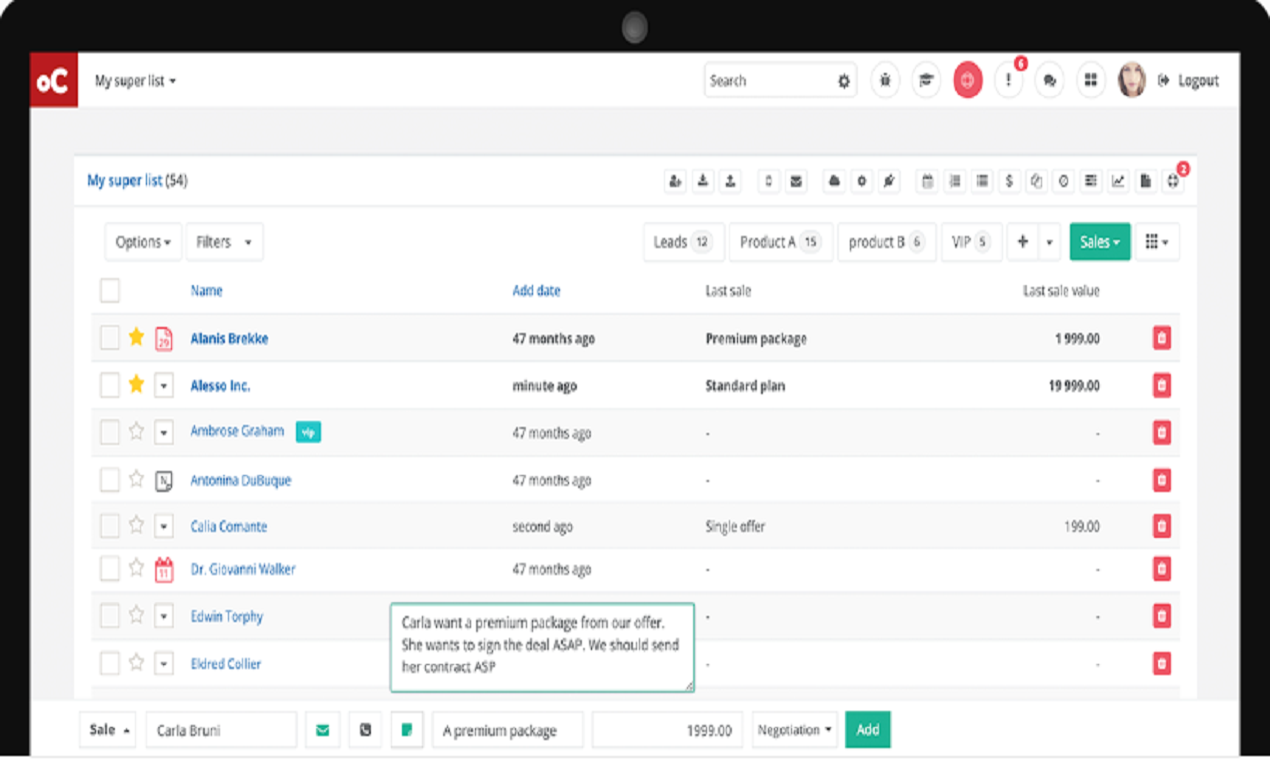Viewport: 1270px width, 760px height.
Task: Click the dollar sign sales icon
Action: [x=1009, y=181]
